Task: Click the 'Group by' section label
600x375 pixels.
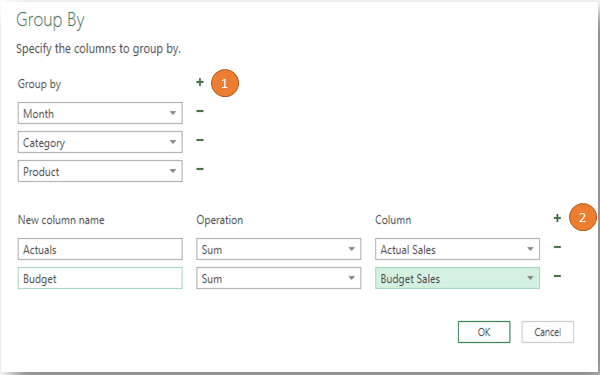Action: click(39, 84)
